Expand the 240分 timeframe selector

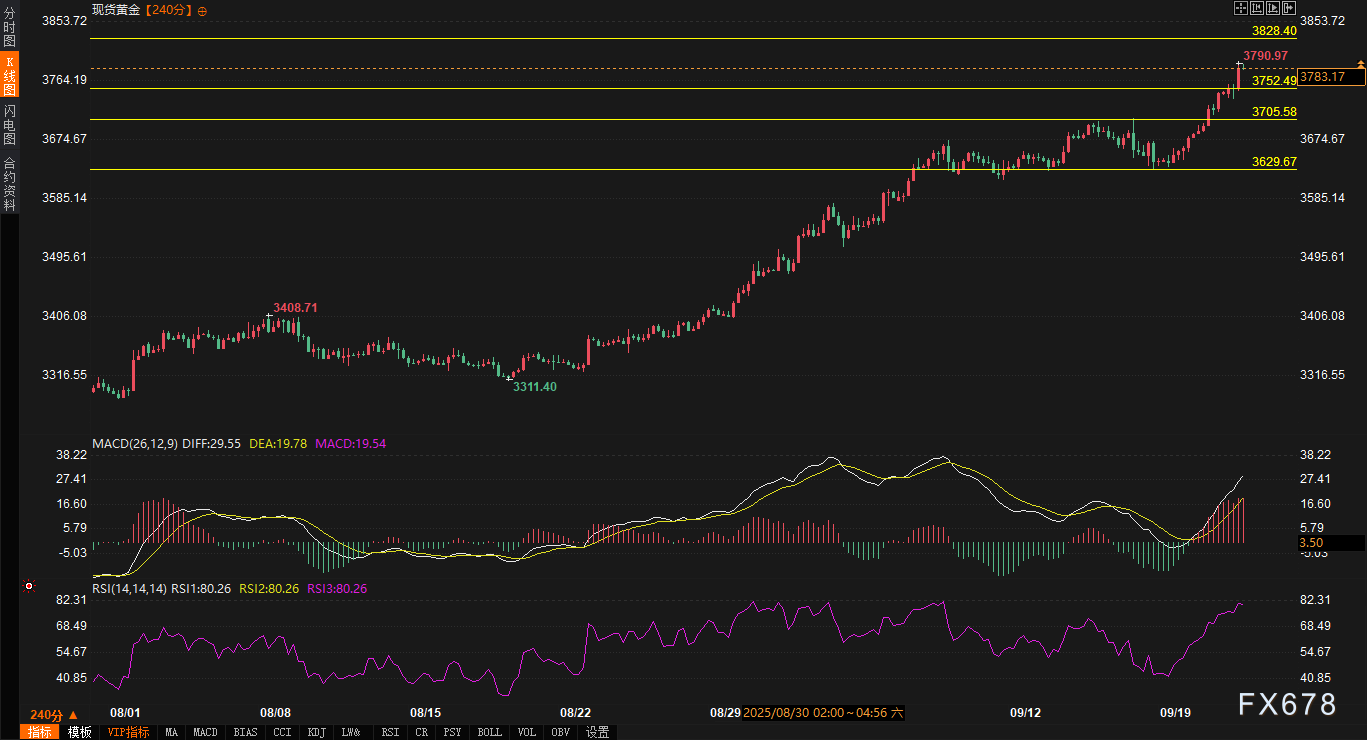click(x=53, y=715)
